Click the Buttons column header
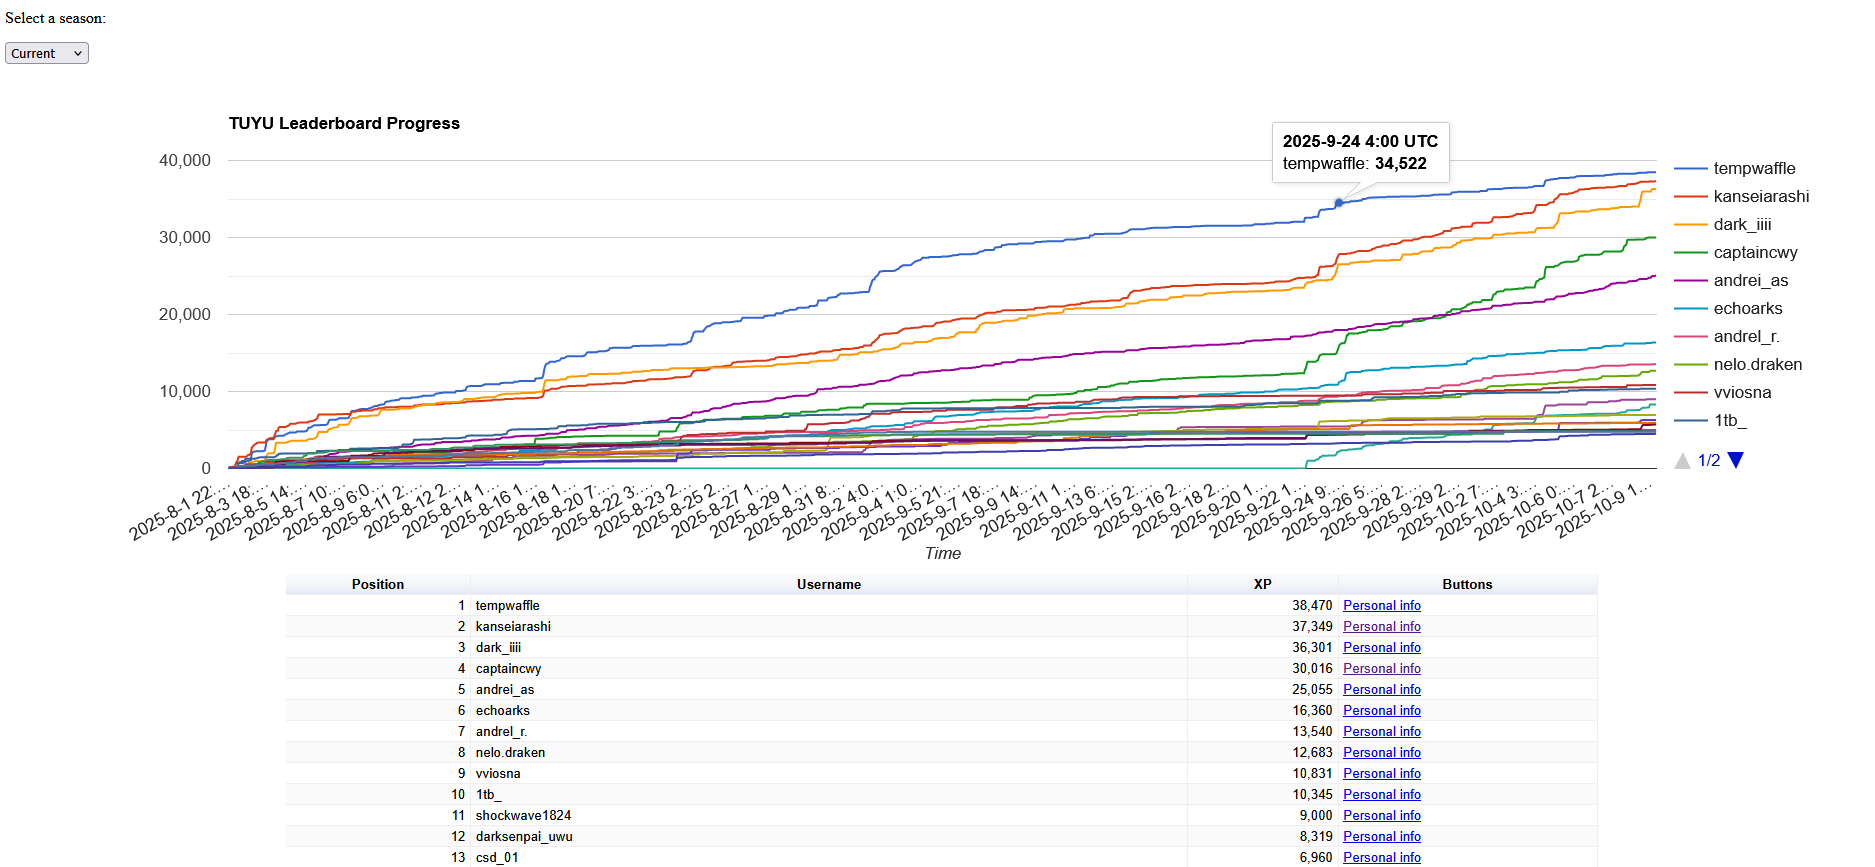The width and height of the screenshot is (1875, 867). (1467, 584)
